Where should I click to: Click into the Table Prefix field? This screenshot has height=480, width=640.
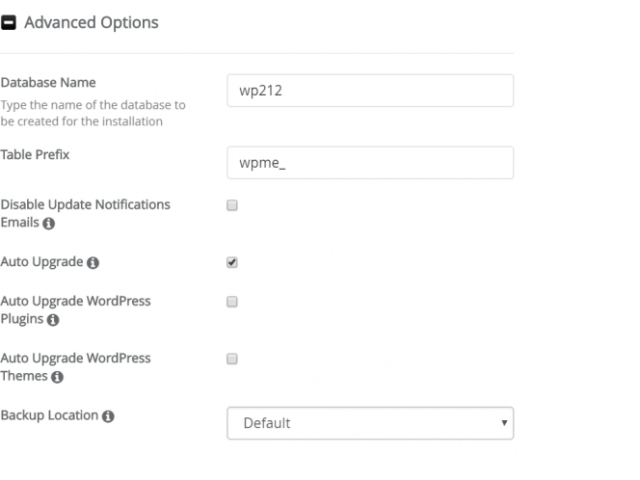point(370,162)
